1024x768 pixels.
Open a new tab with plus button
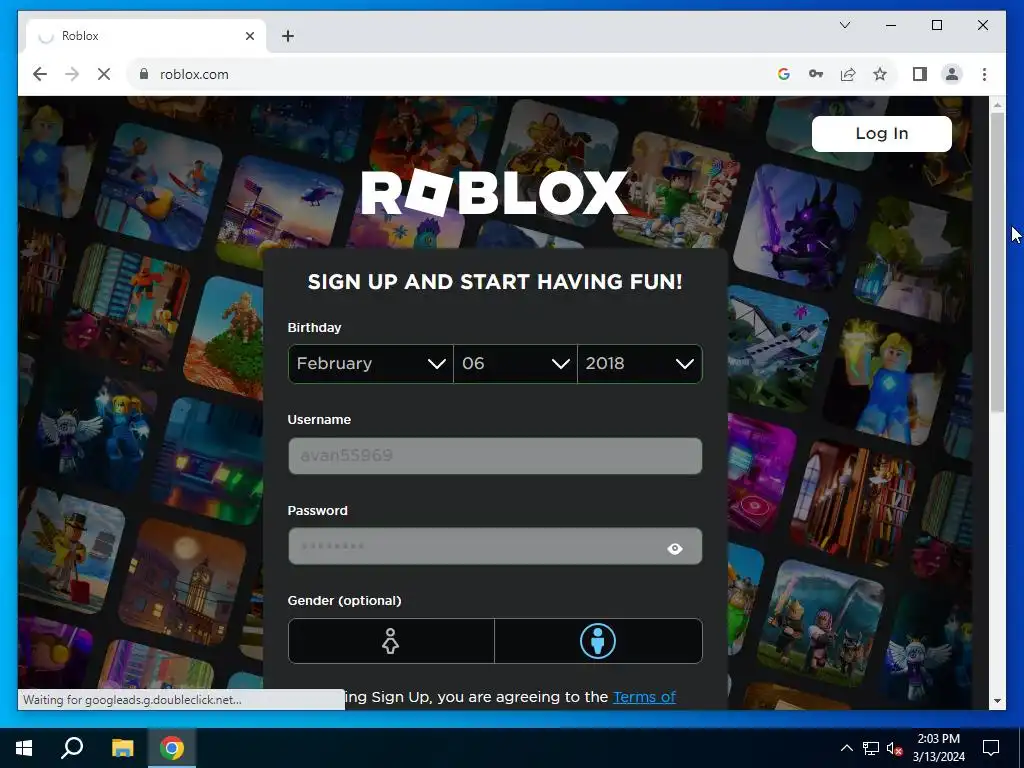point(288,36)
